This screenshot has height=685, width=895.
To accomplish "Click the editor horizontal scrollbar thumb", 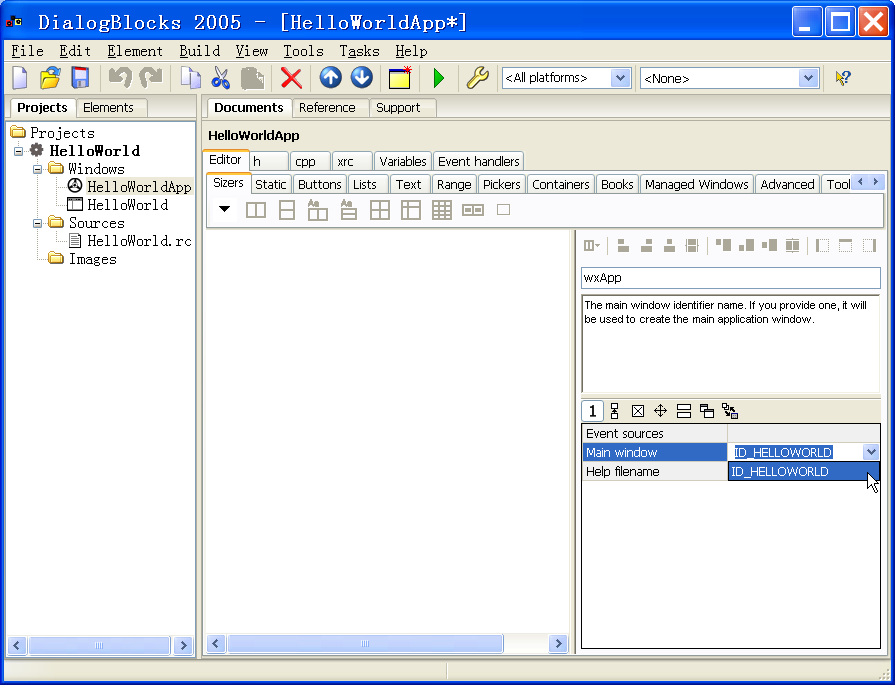I will coord(365,644).
